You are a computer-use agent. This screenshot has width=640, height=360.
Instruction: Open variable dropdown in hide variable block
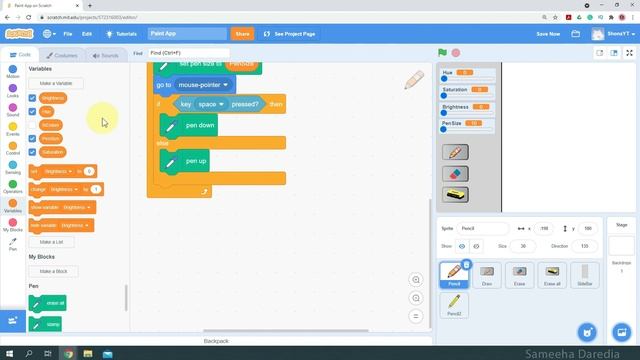pos(74,225)
